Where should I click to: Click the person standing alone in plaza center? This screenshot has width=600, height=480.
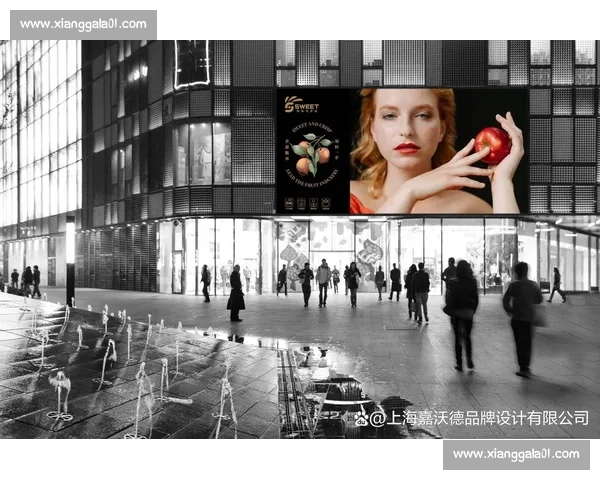[x=235, y=293]
